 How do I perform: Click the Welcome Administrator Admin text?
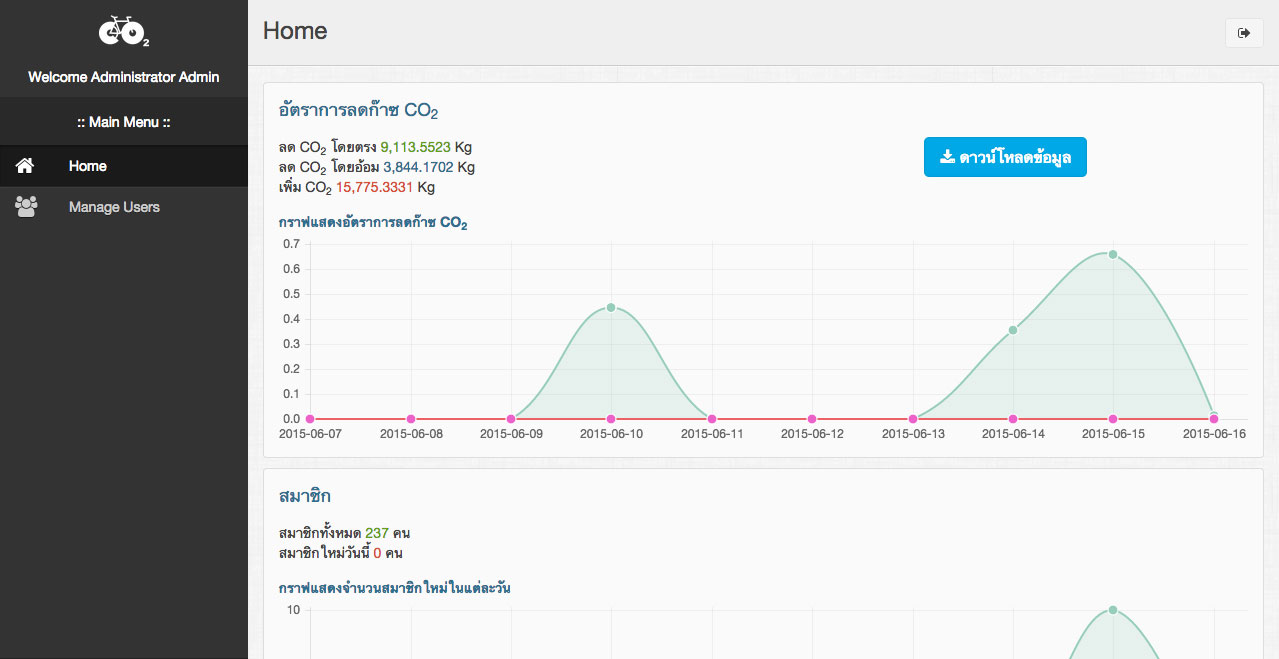tap(124, 77)
